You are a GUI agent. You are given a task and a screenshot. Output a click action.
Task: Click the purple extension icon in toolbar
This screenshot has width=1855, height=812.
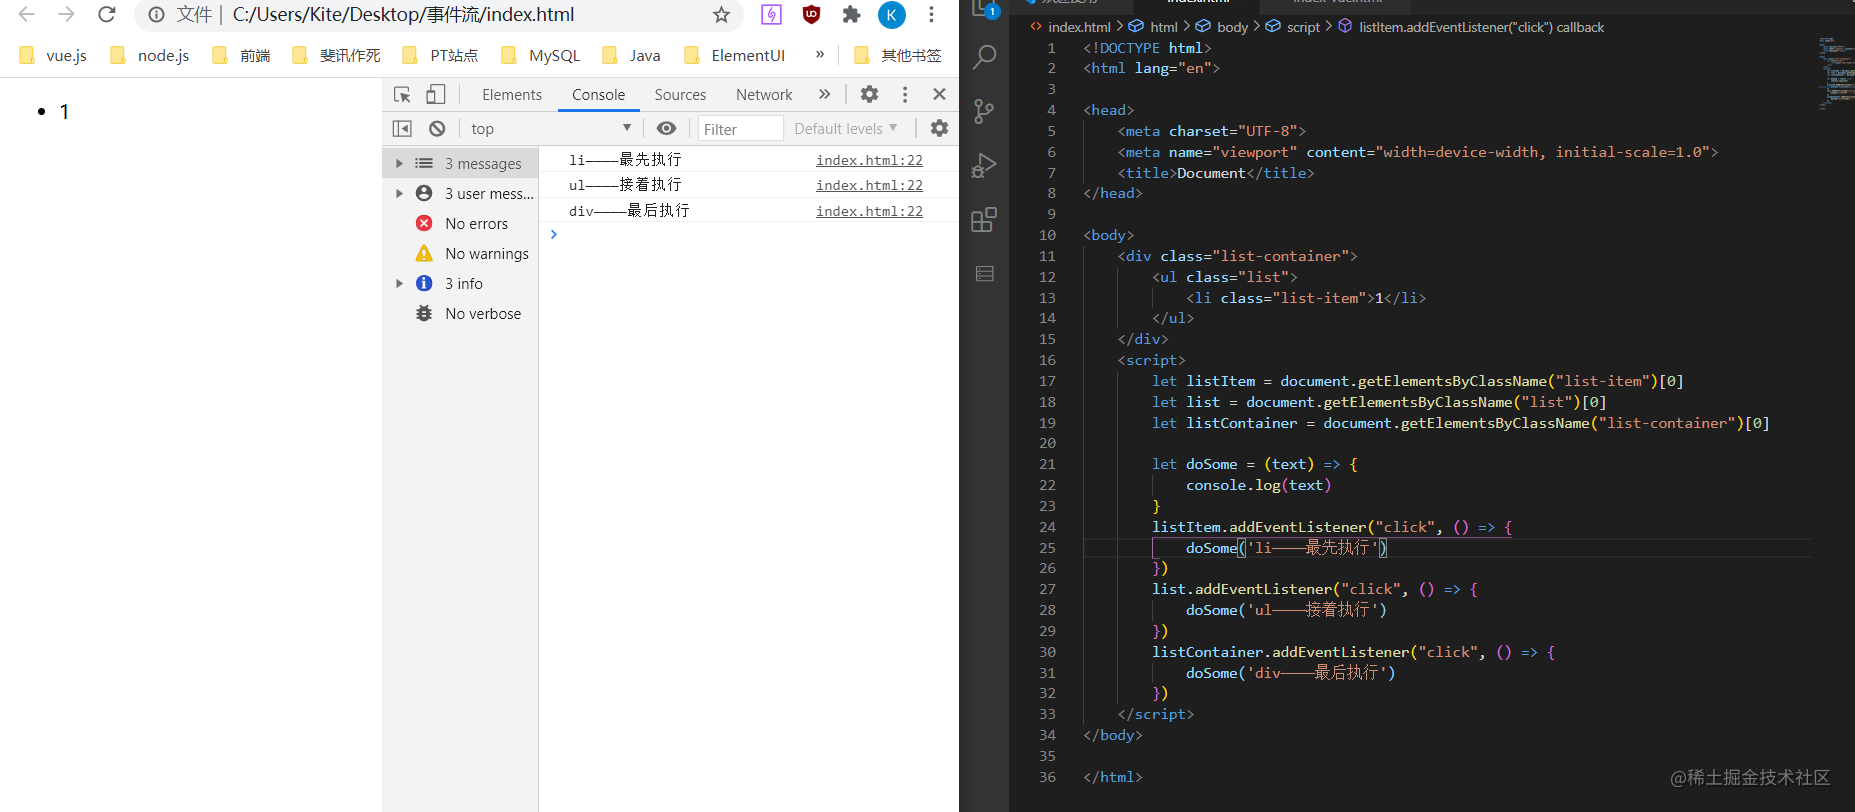[771, 14]
